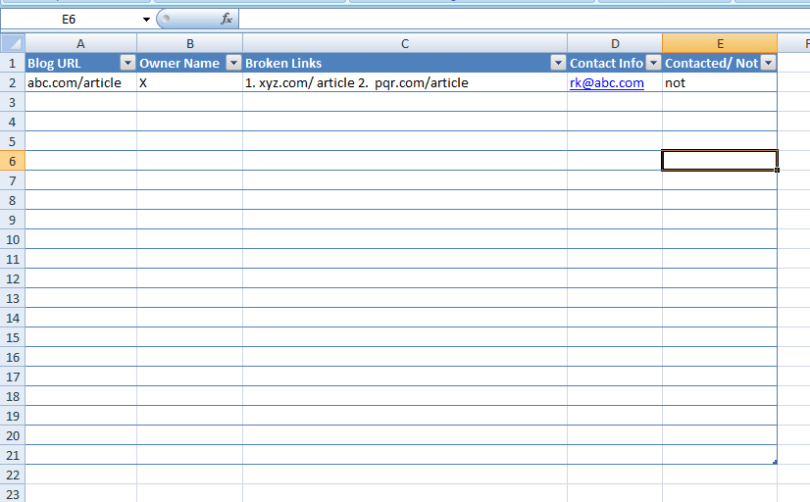Viewport: 810px width, 502px height.
Task: Select row 1 header
Action: coord(12,63)
